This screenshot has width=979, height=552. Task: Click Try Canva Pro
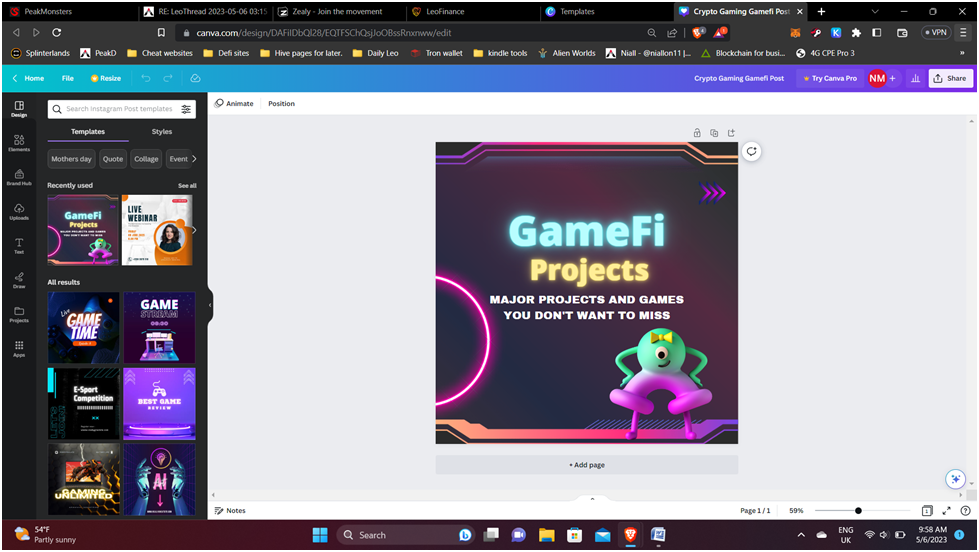[830, 78]
